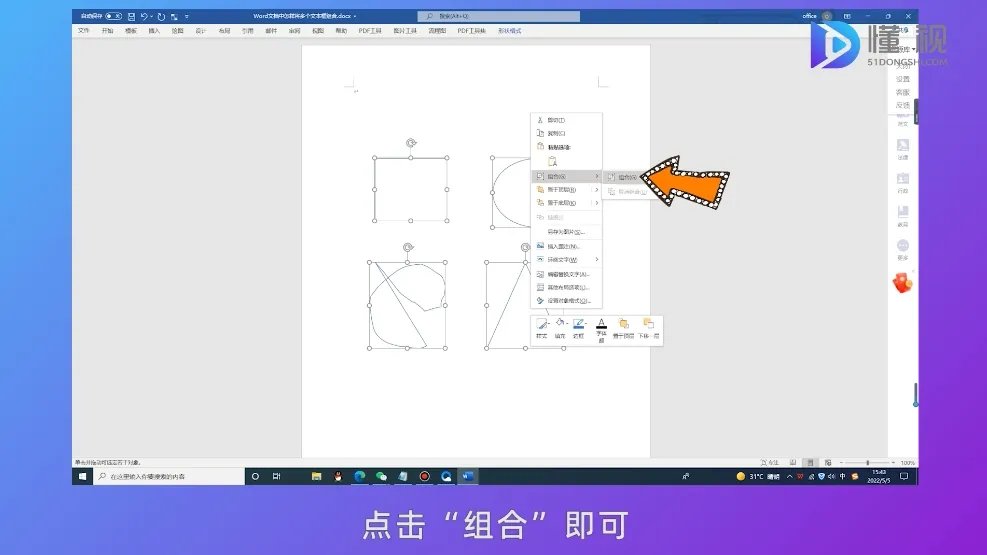
Task: Toggle the AutoSave switch
Action: coord(114,16)
